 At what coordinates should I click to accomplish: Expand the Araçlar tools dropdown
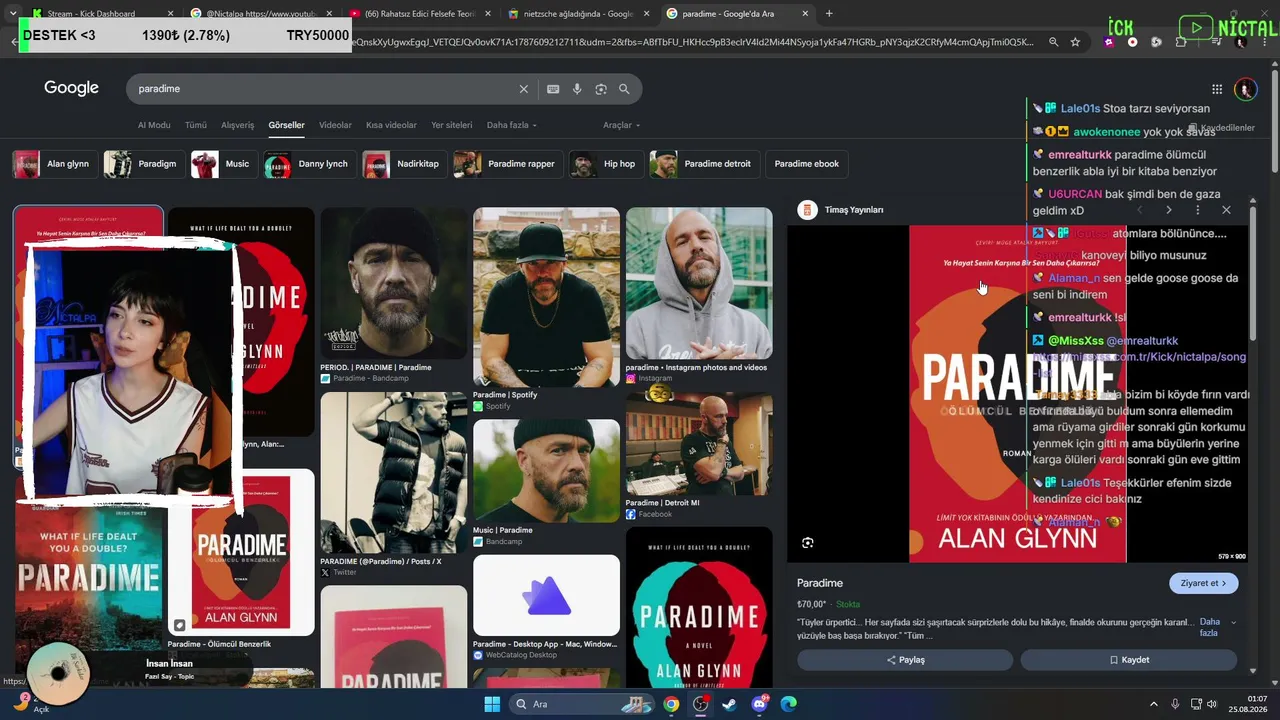click(x=621, y=125)
